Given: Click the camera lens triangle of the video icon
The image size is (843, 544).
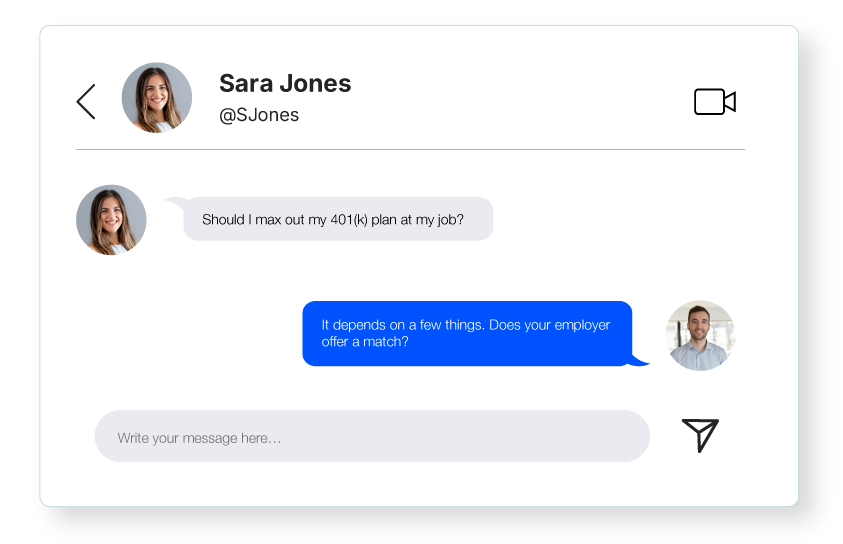Looking at the screenshot, I should (730, 102).
